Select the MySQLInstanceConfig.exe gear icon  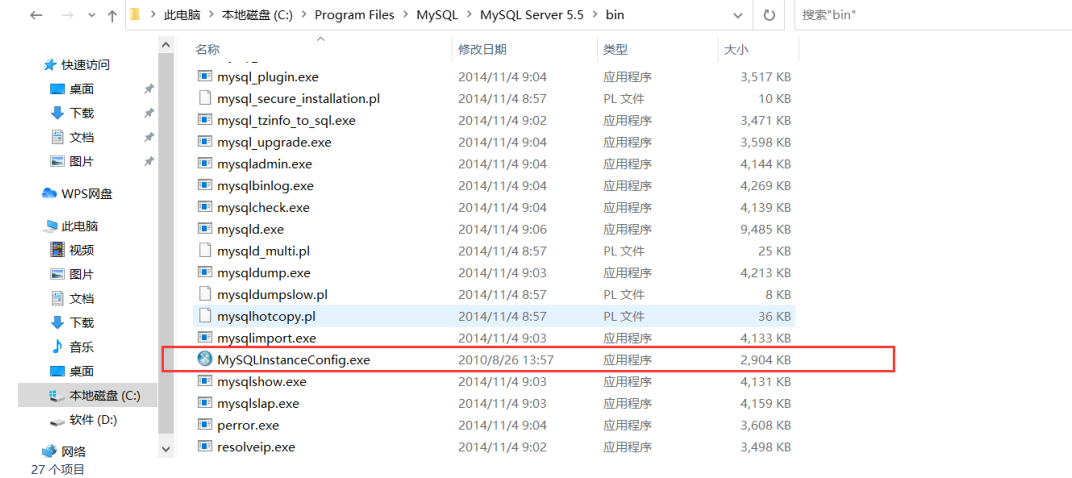point(204,359)
